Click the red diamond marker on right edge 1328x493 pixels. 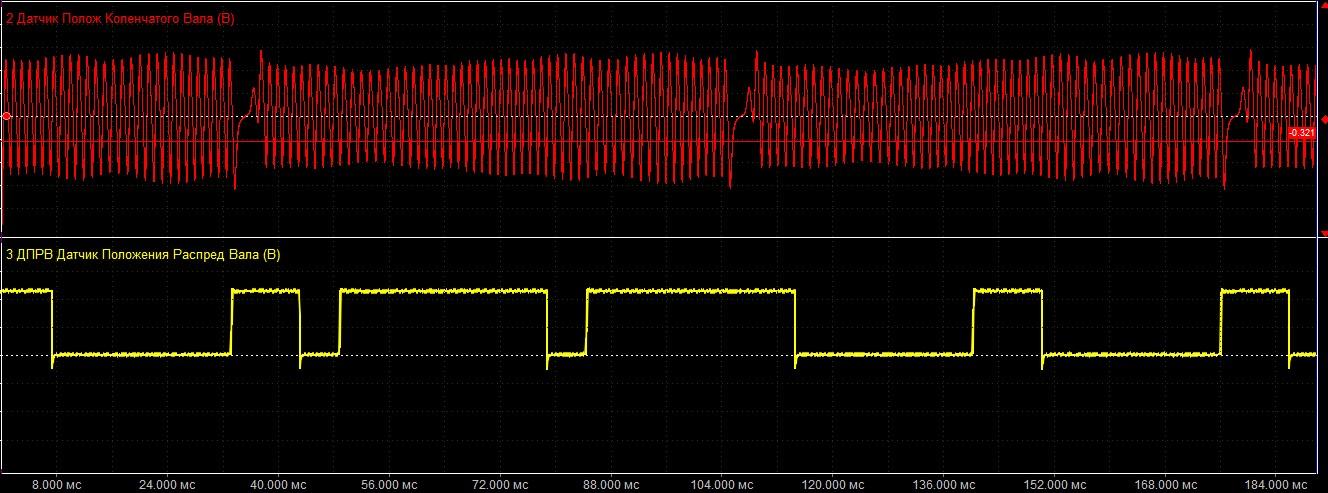tap(1323, 116)
